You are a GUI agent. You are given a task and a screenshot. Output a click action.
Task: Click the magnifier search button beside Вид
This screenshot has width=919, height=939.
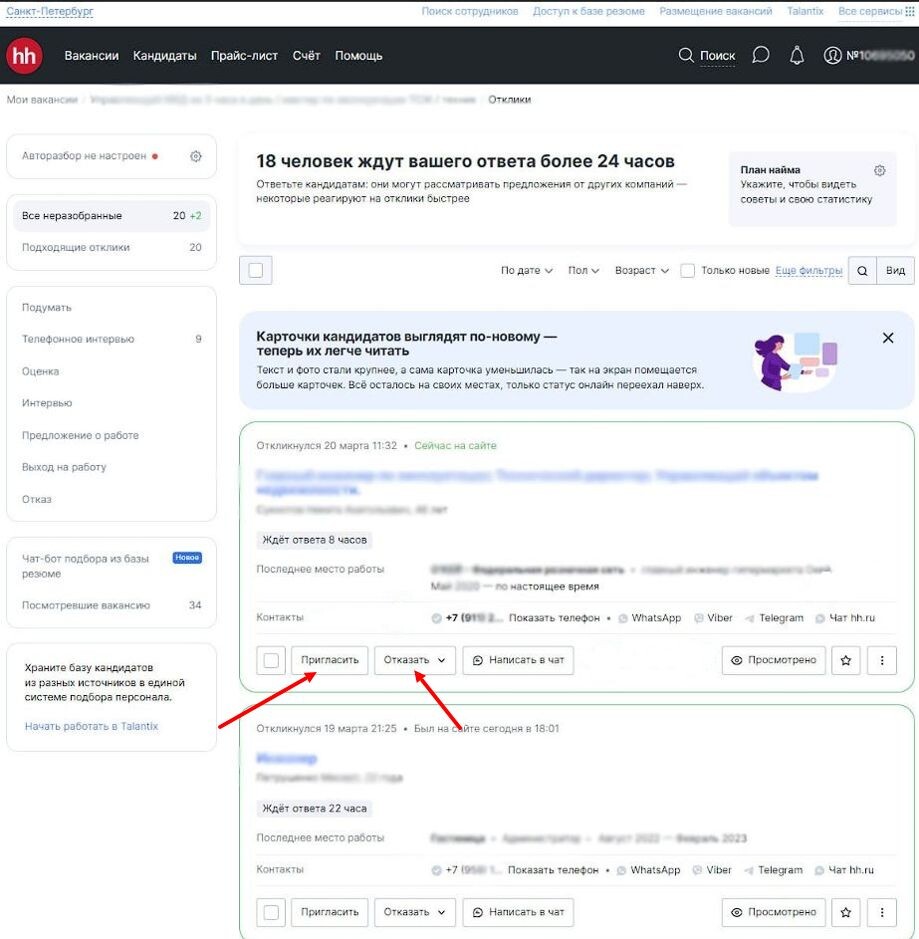862,271
